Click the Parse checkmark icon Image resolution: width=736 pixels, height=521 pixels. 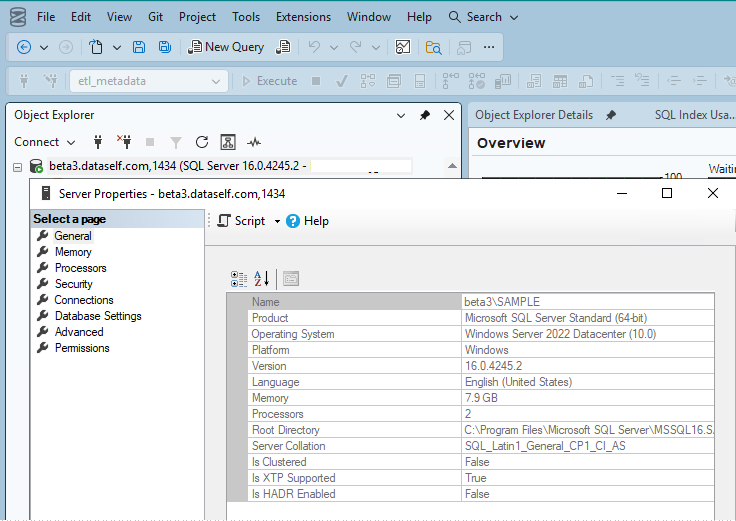coord(342,81)
